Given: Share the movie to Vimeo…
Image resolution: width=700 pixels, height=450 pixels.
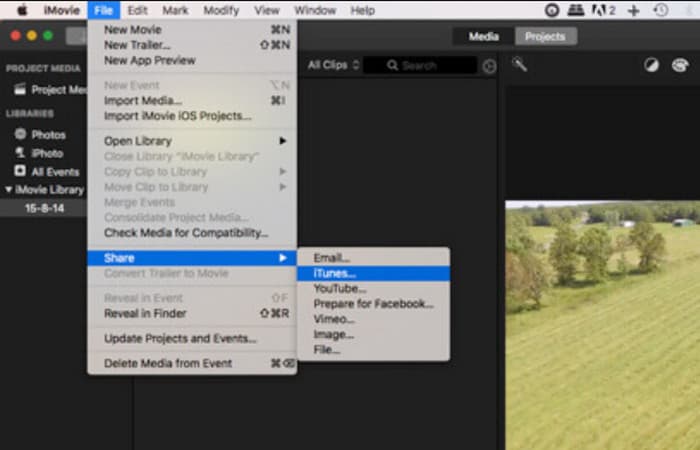Looking at the screenshot, I should 373,319.
